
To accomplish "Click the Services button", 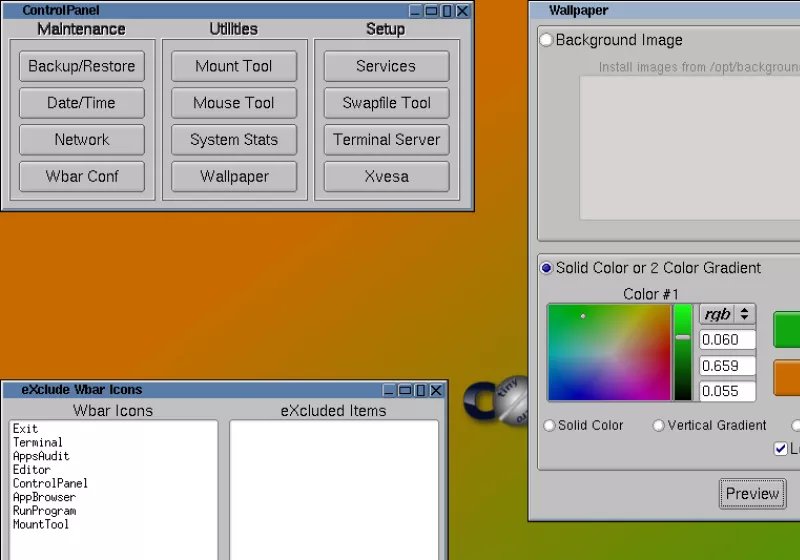I will 386,66.
